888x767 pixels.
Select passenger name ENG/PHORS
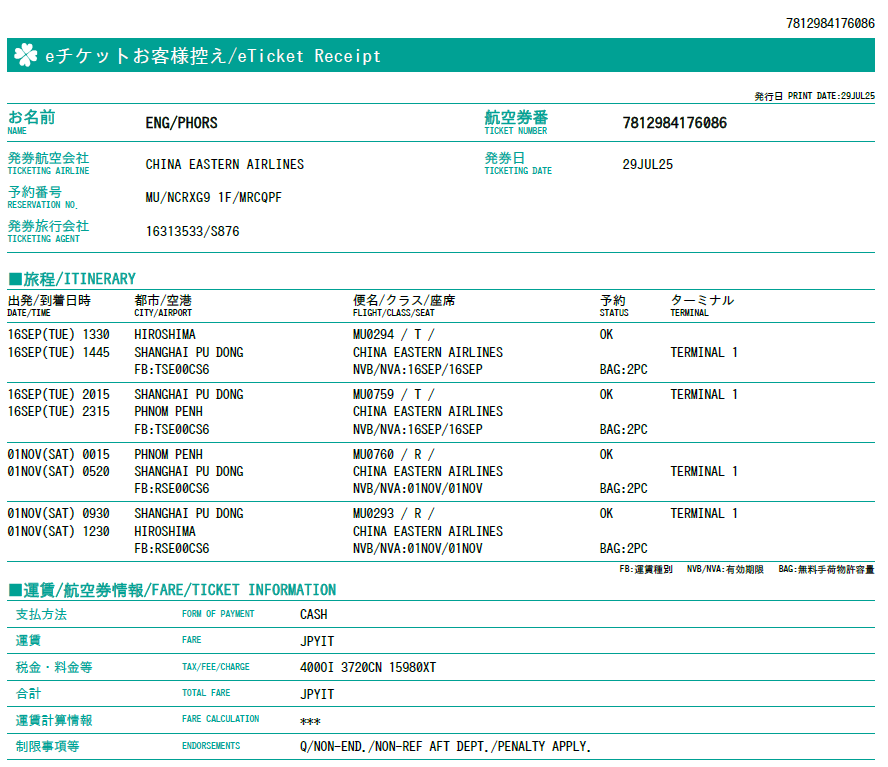point(181,123)
